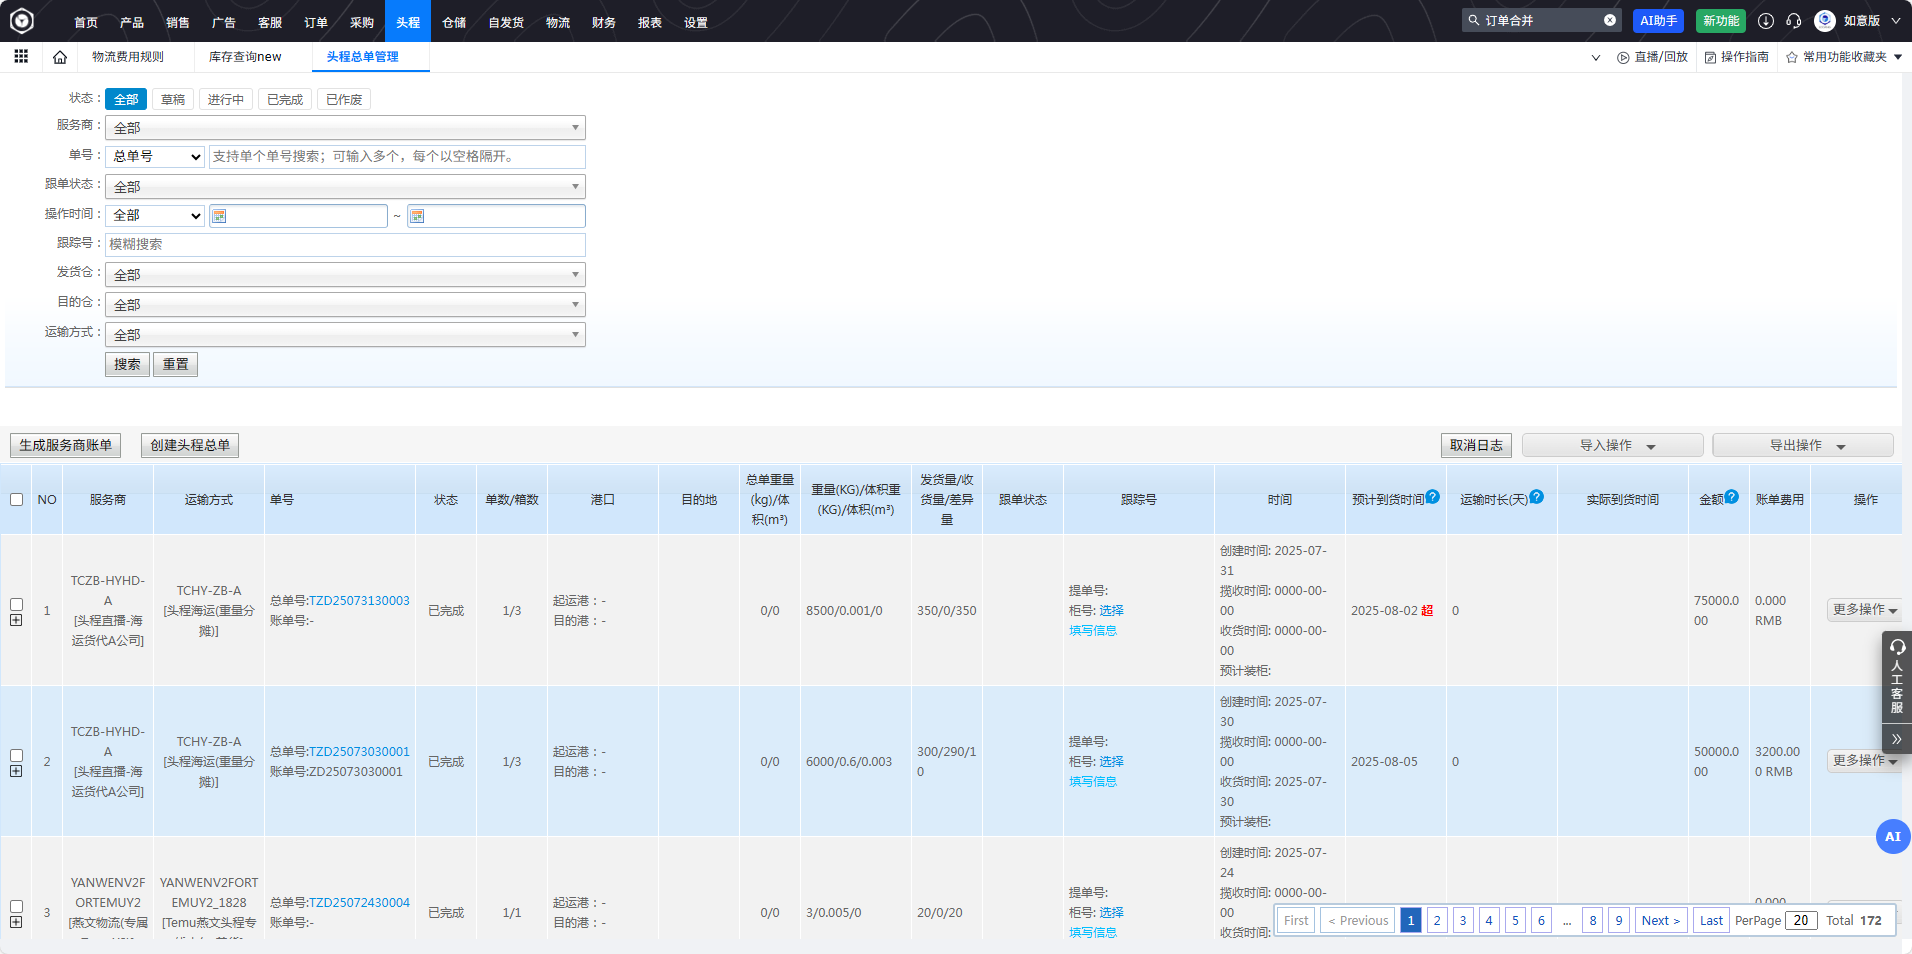Open start date calendar picker icon
This screenshot has width=1912, height=954.
(219, 216)
